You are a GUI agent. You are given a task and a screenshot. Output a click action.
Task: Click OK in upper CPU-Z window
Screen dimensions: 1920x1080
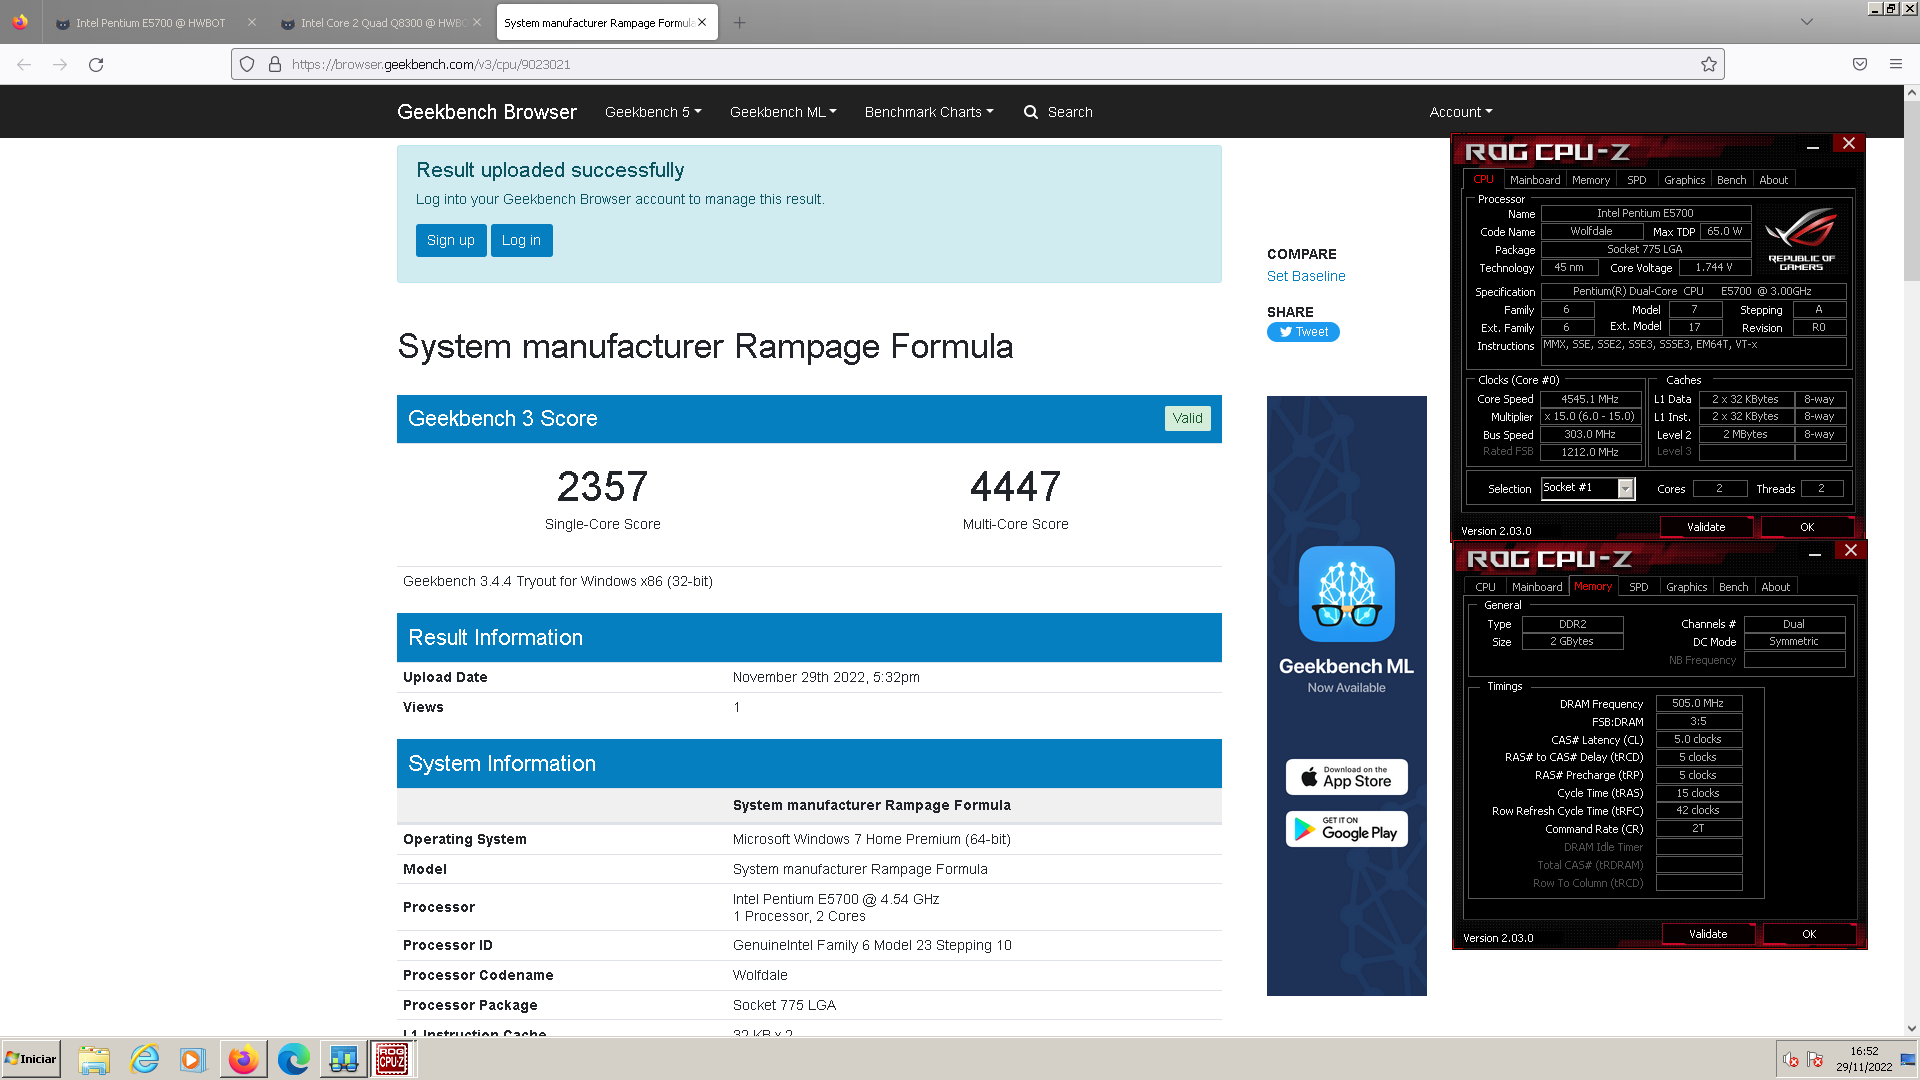pos(1807,527)
